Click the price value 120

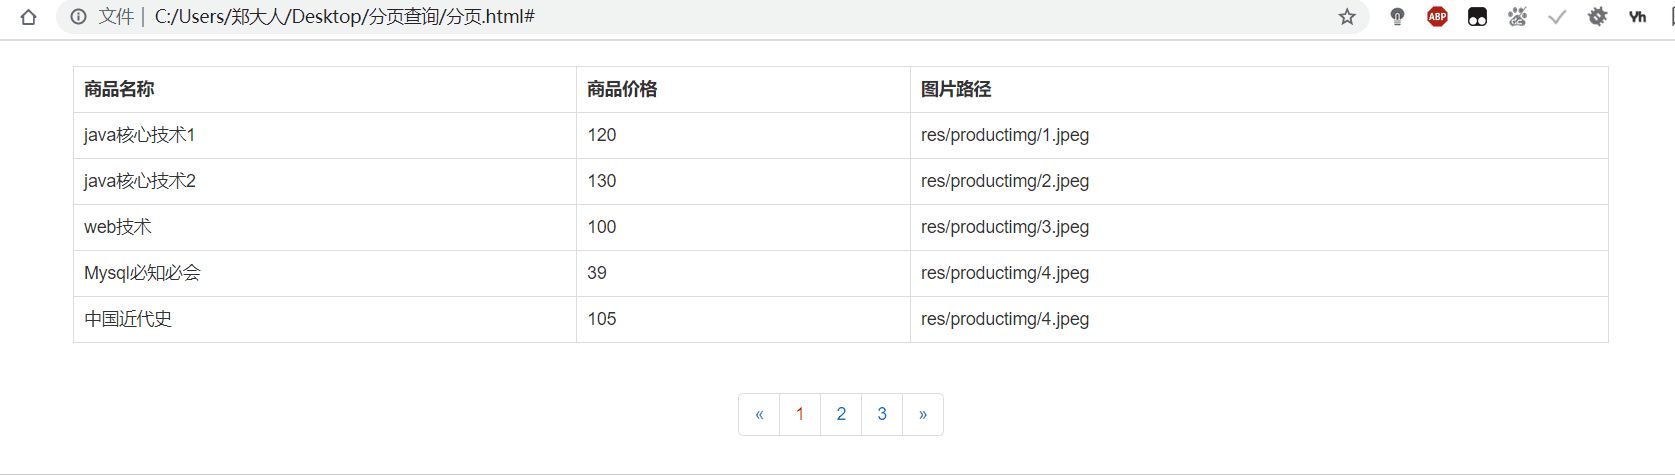[x=602, y=135]
